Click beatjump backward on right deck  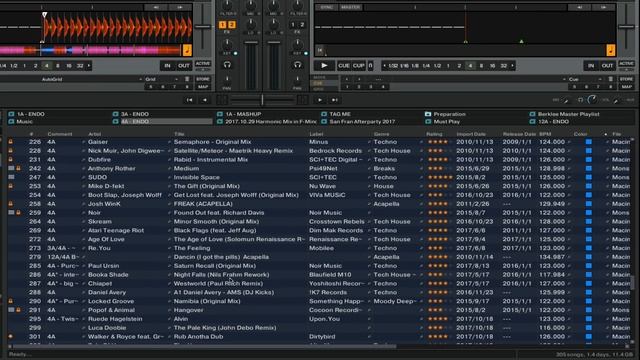click(580, 7)
